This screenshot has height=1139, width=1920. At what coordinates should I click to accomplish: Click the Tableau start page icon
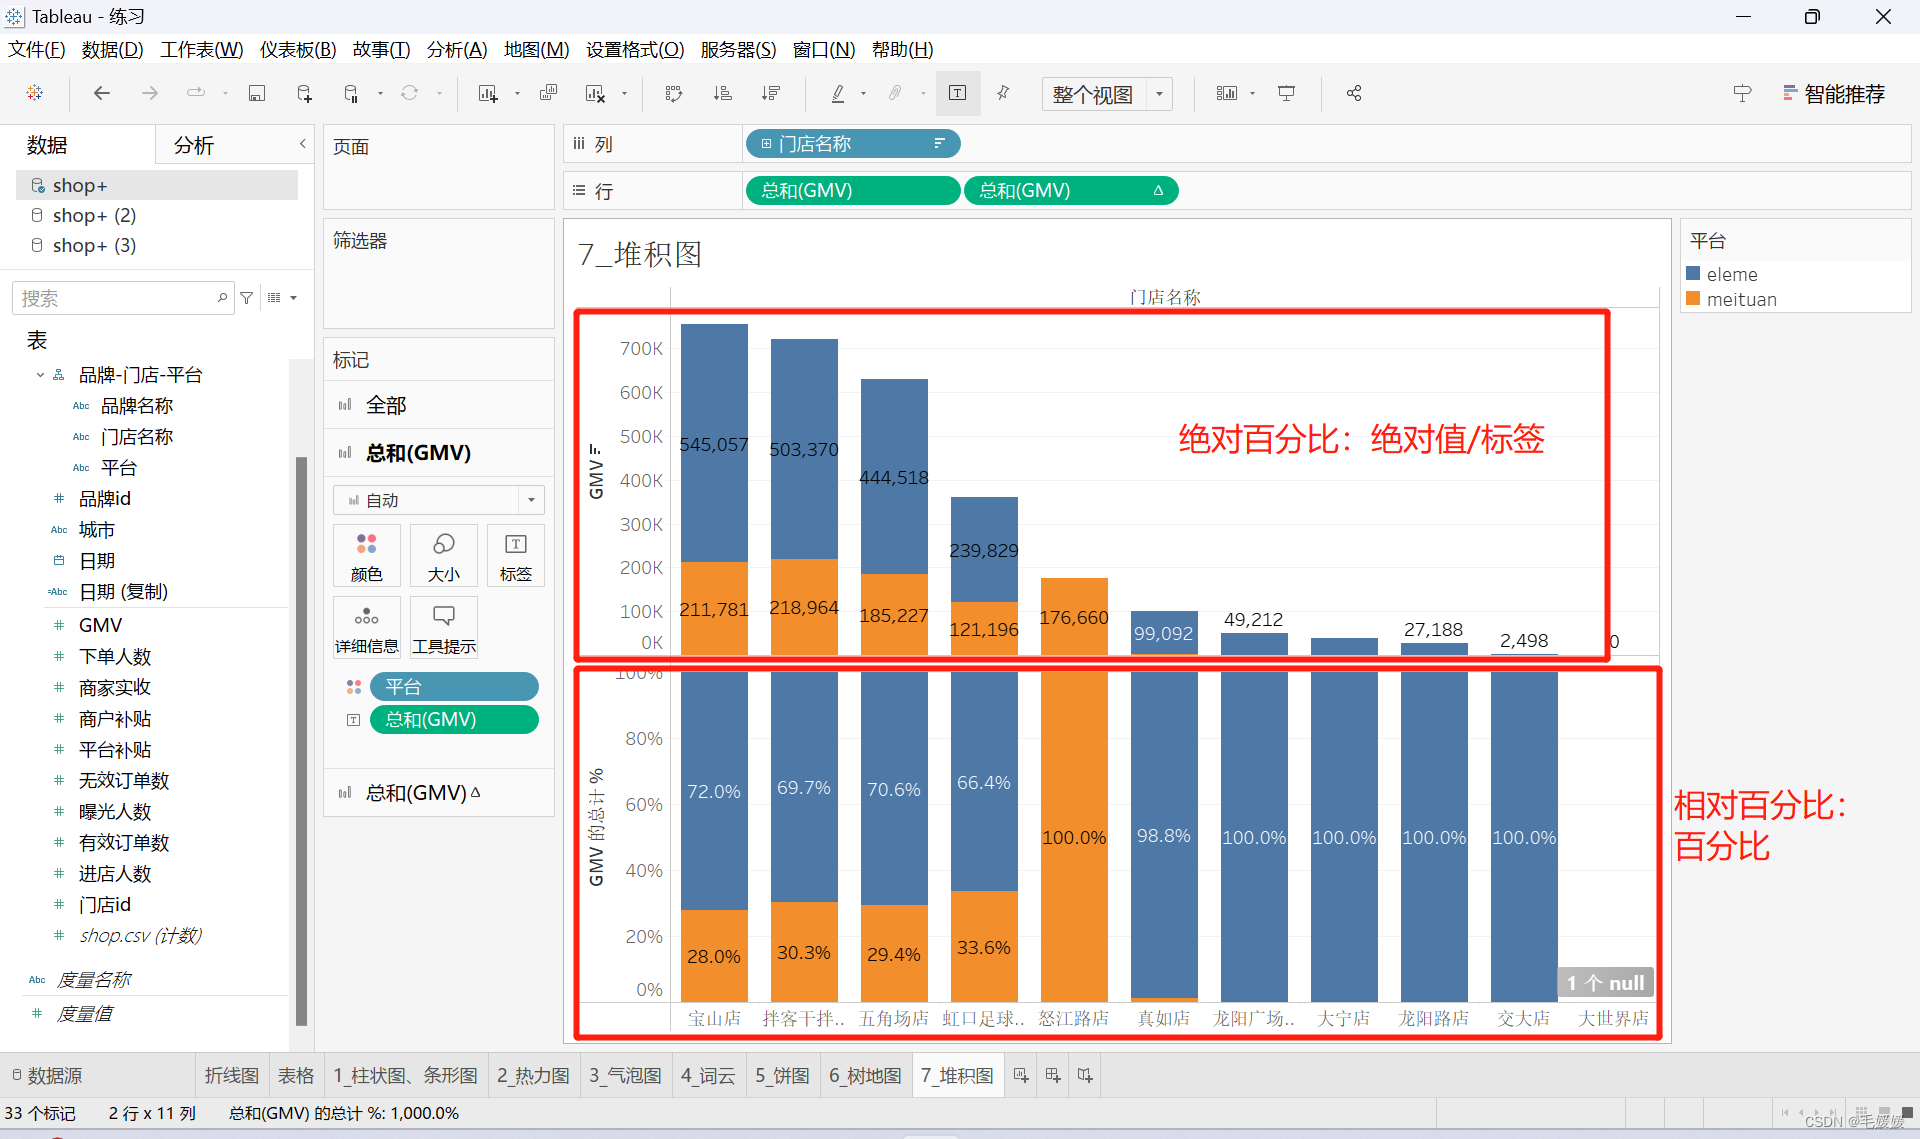coord(35,93)
